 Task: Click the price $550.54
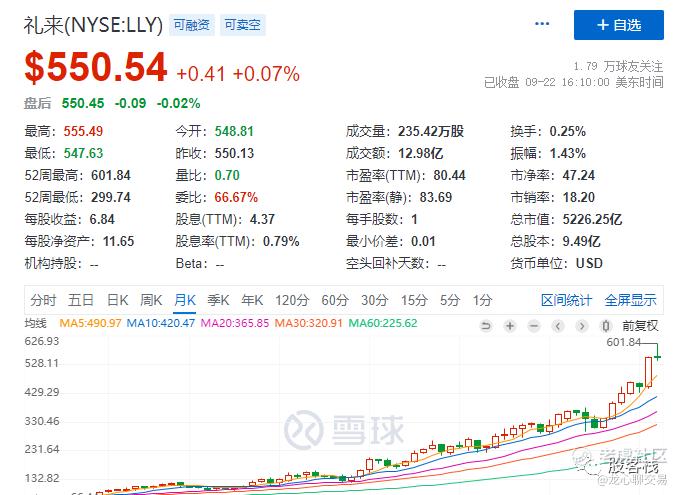coord(96,67)
